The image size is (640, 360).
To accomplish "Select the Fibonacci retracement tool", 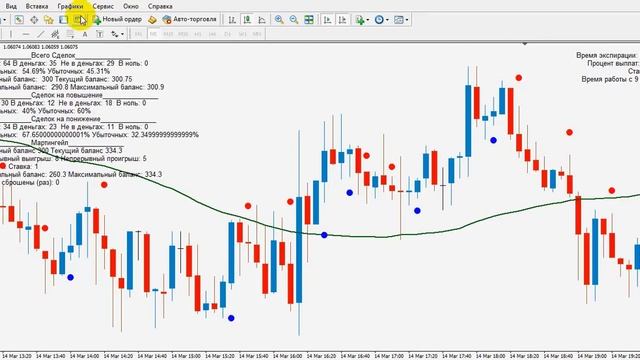I will coord(70,34).
